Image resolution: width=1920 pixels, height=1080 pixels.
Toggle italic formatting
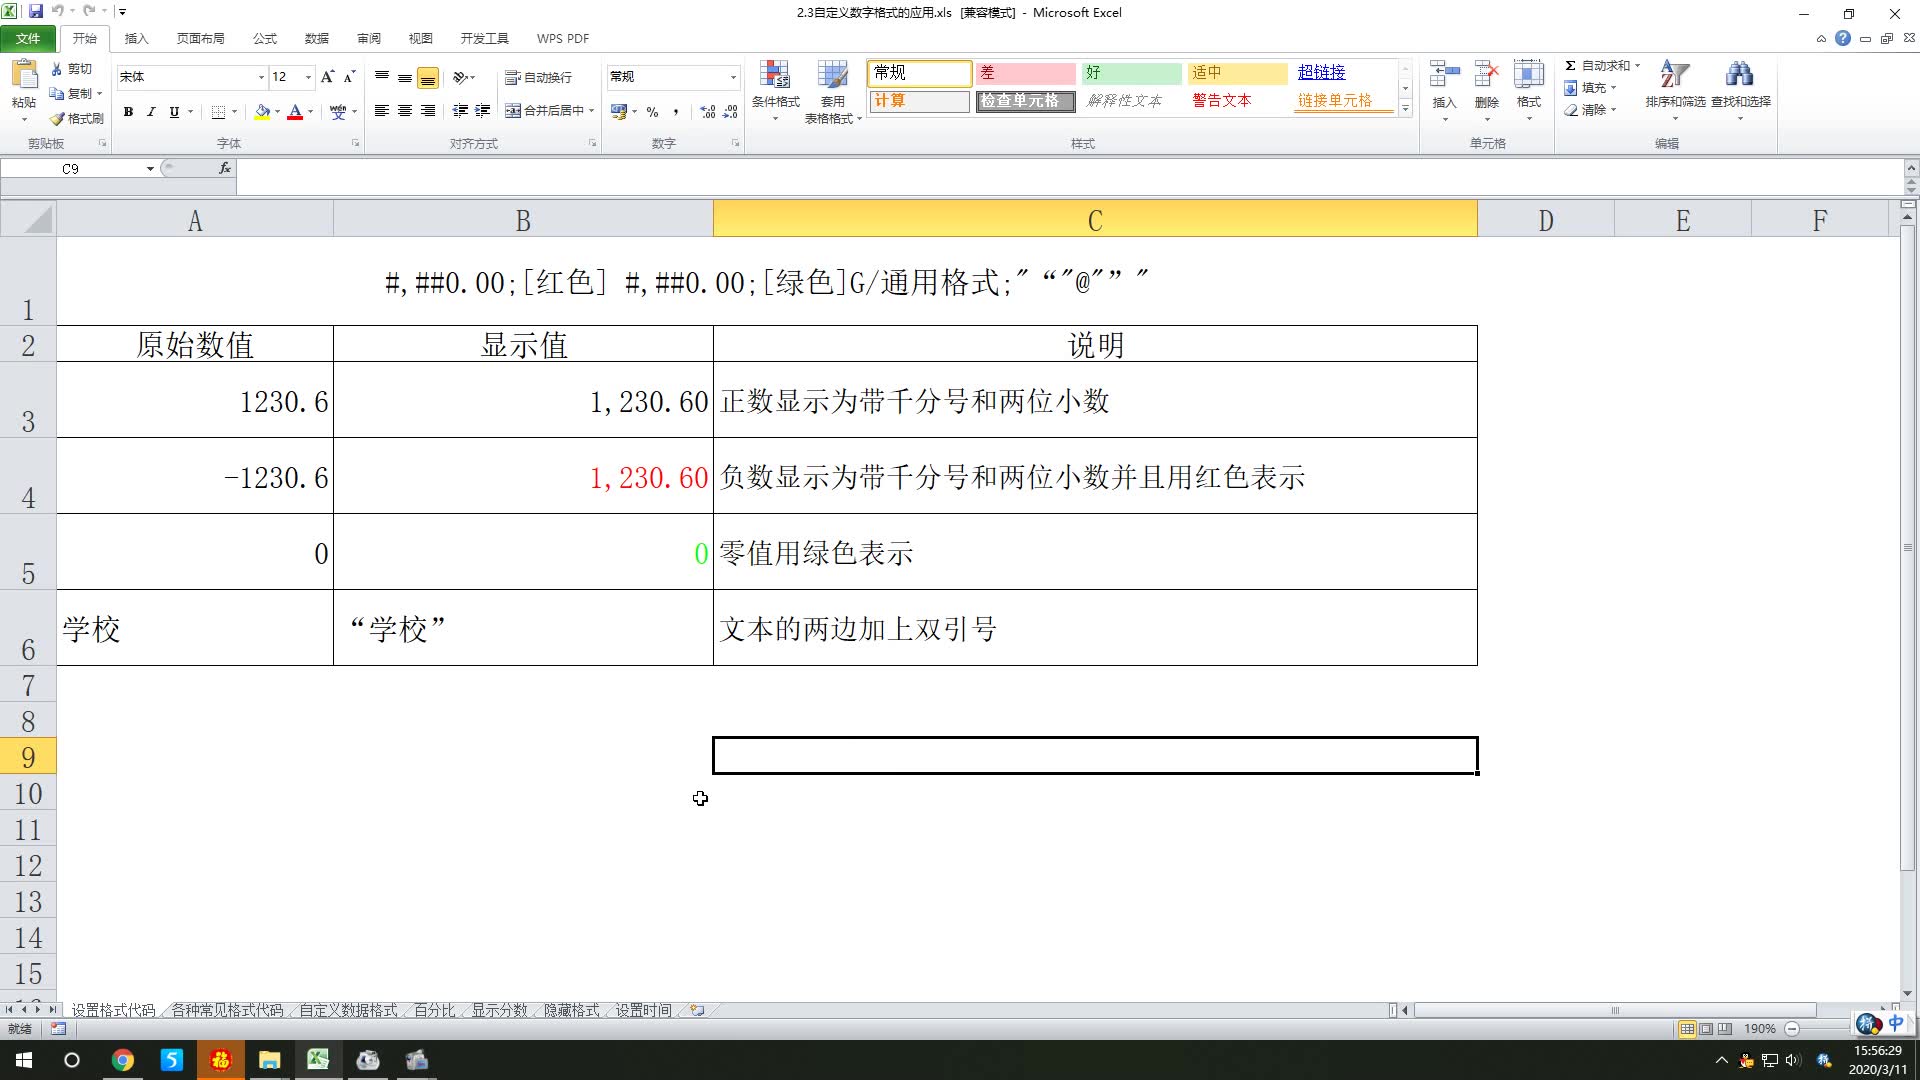coord(151,112)
